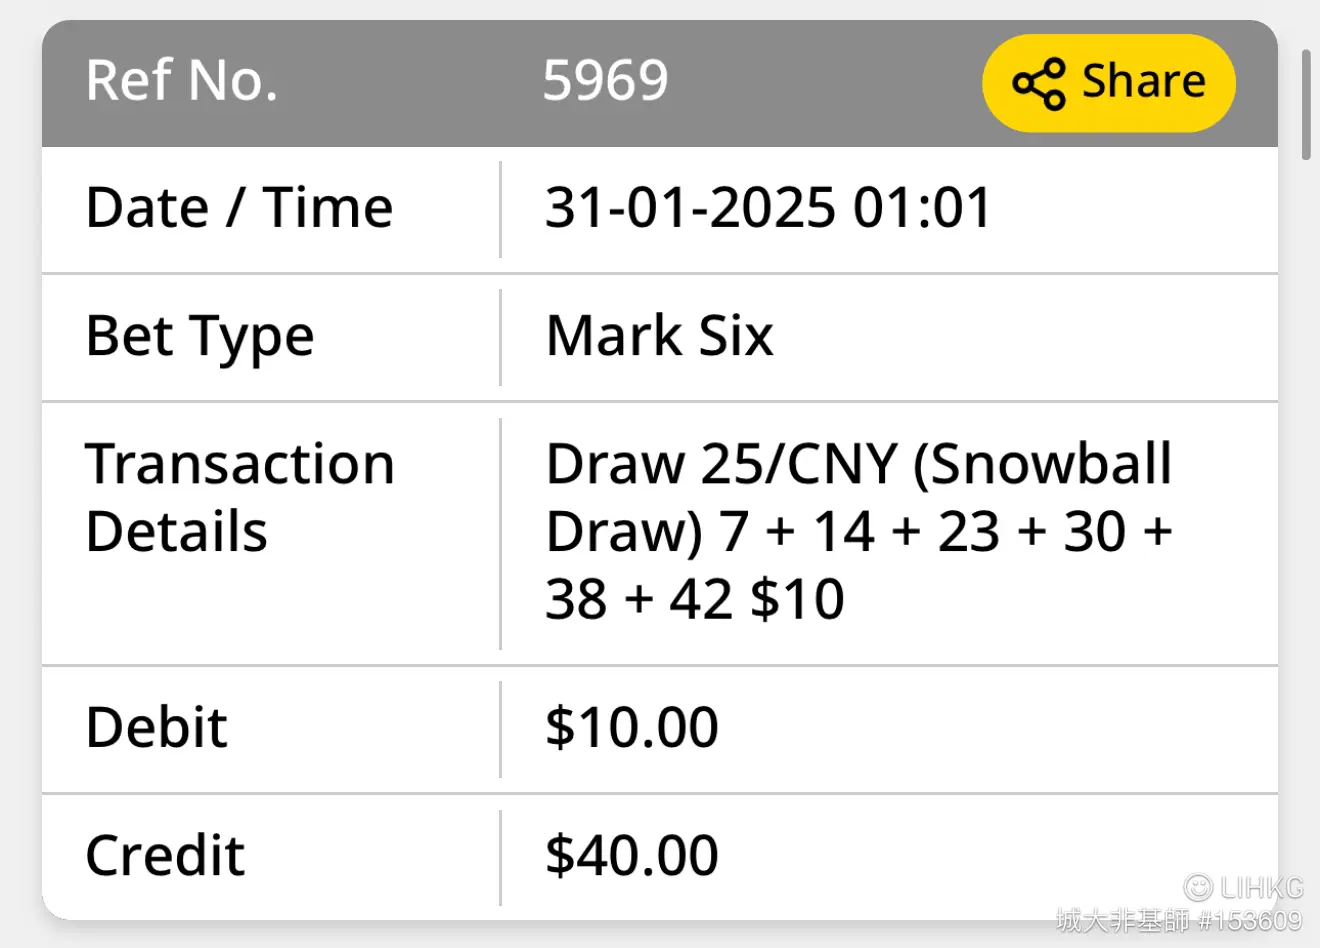The width and height of the screenshot is (1320, 948).
Task: Select the Mark Six bet type value
Action: pos(659,336)
